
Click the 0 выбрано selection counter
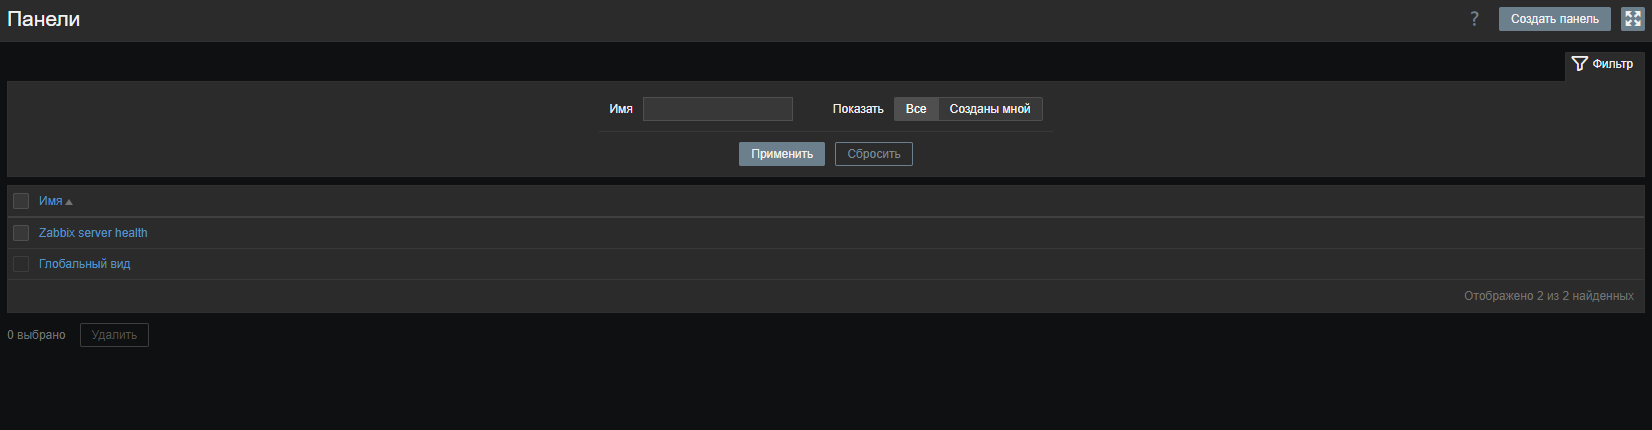coord(36,335)
